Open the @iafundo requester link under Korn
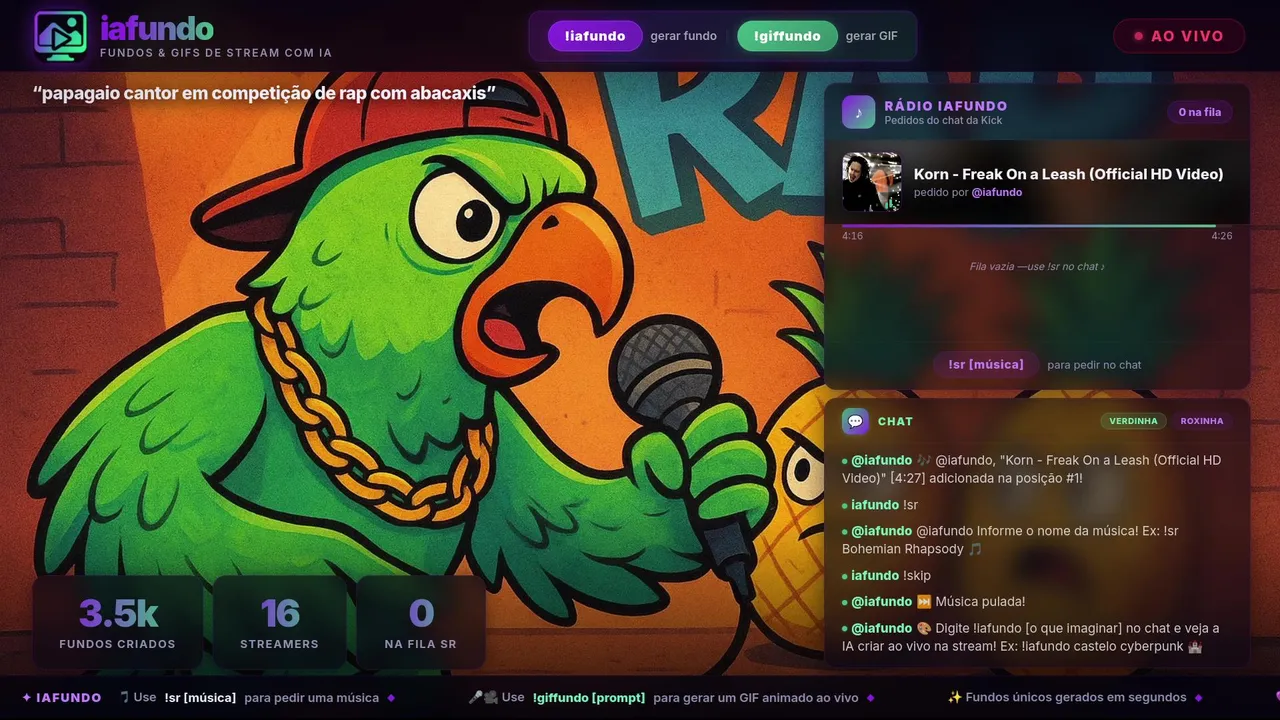 pyautogui.click(x=997, y=192)
